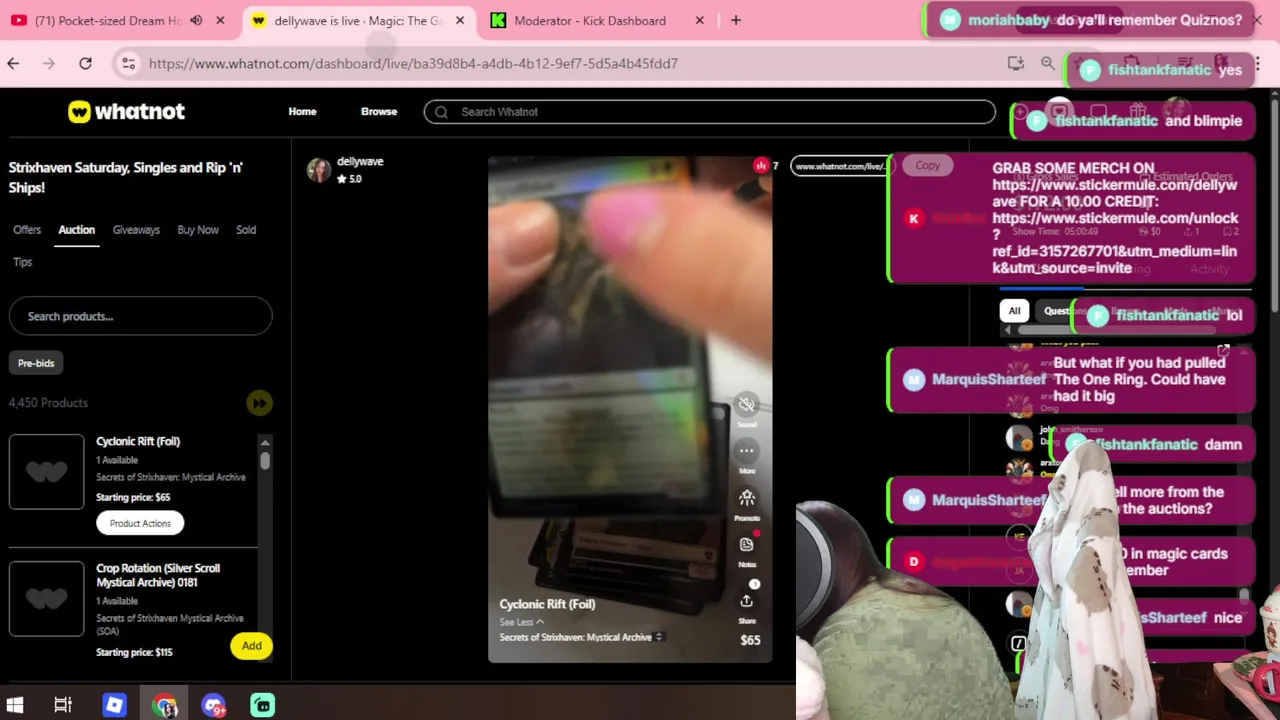Click the yellow Add button
The image size is (1280, 720).
tap(251, 646)
